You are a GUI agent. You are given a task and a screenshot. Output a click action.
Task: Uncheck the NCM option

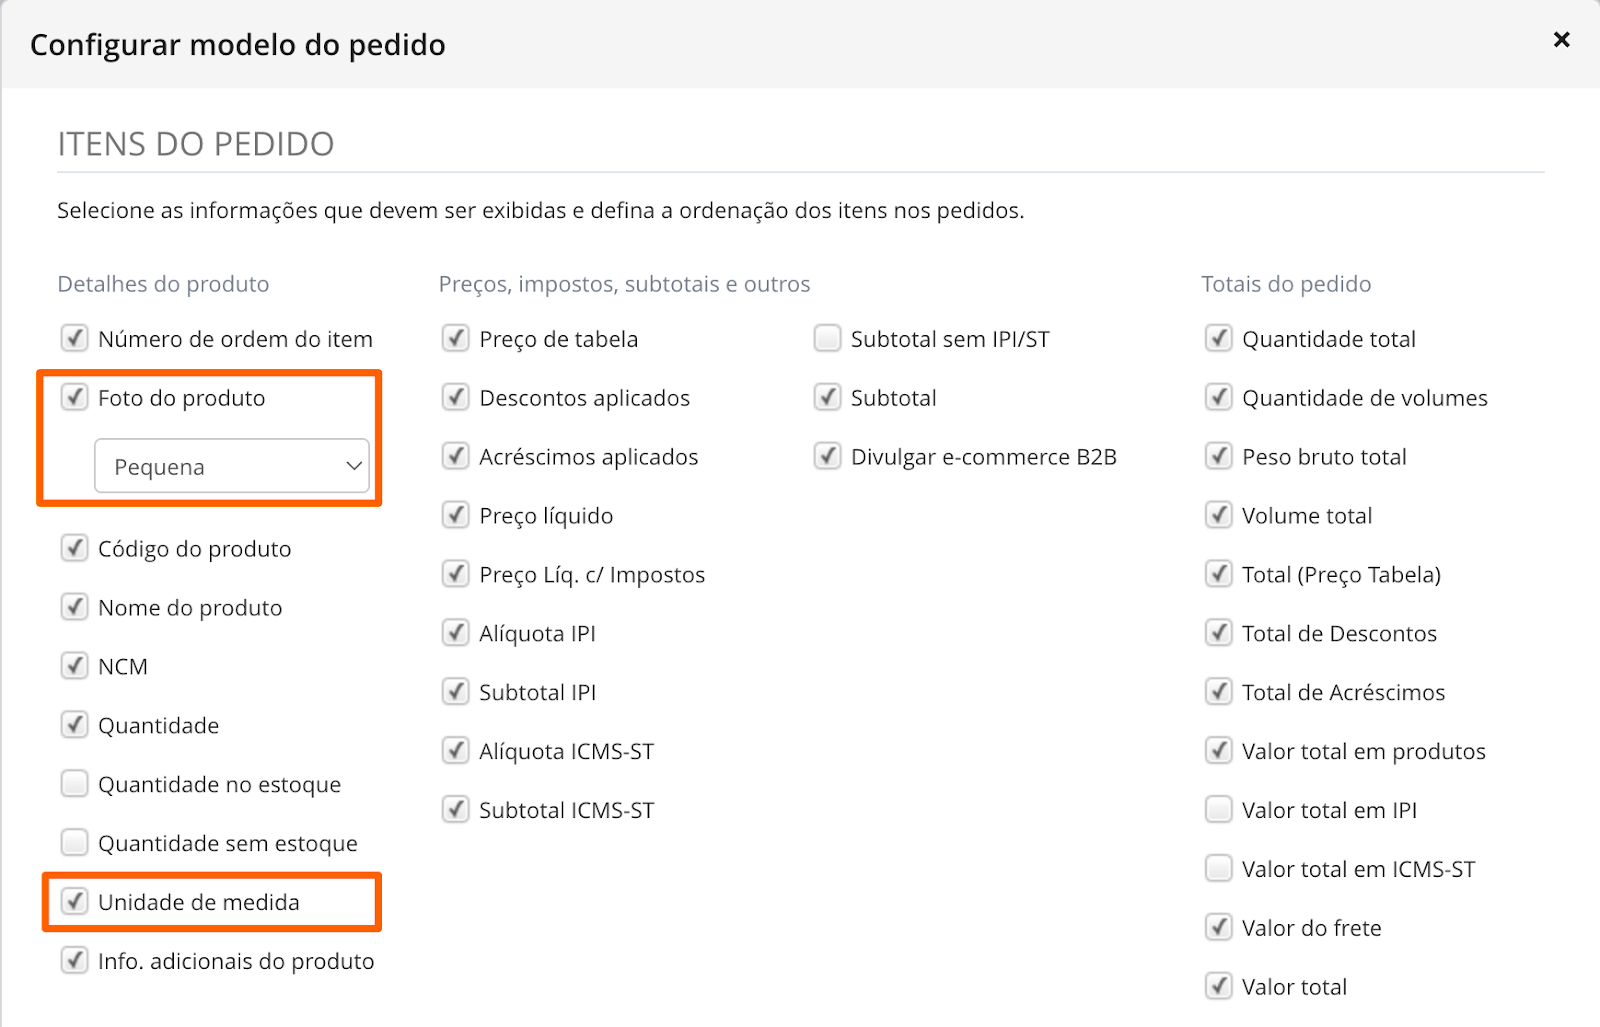[x=75, y=665]
